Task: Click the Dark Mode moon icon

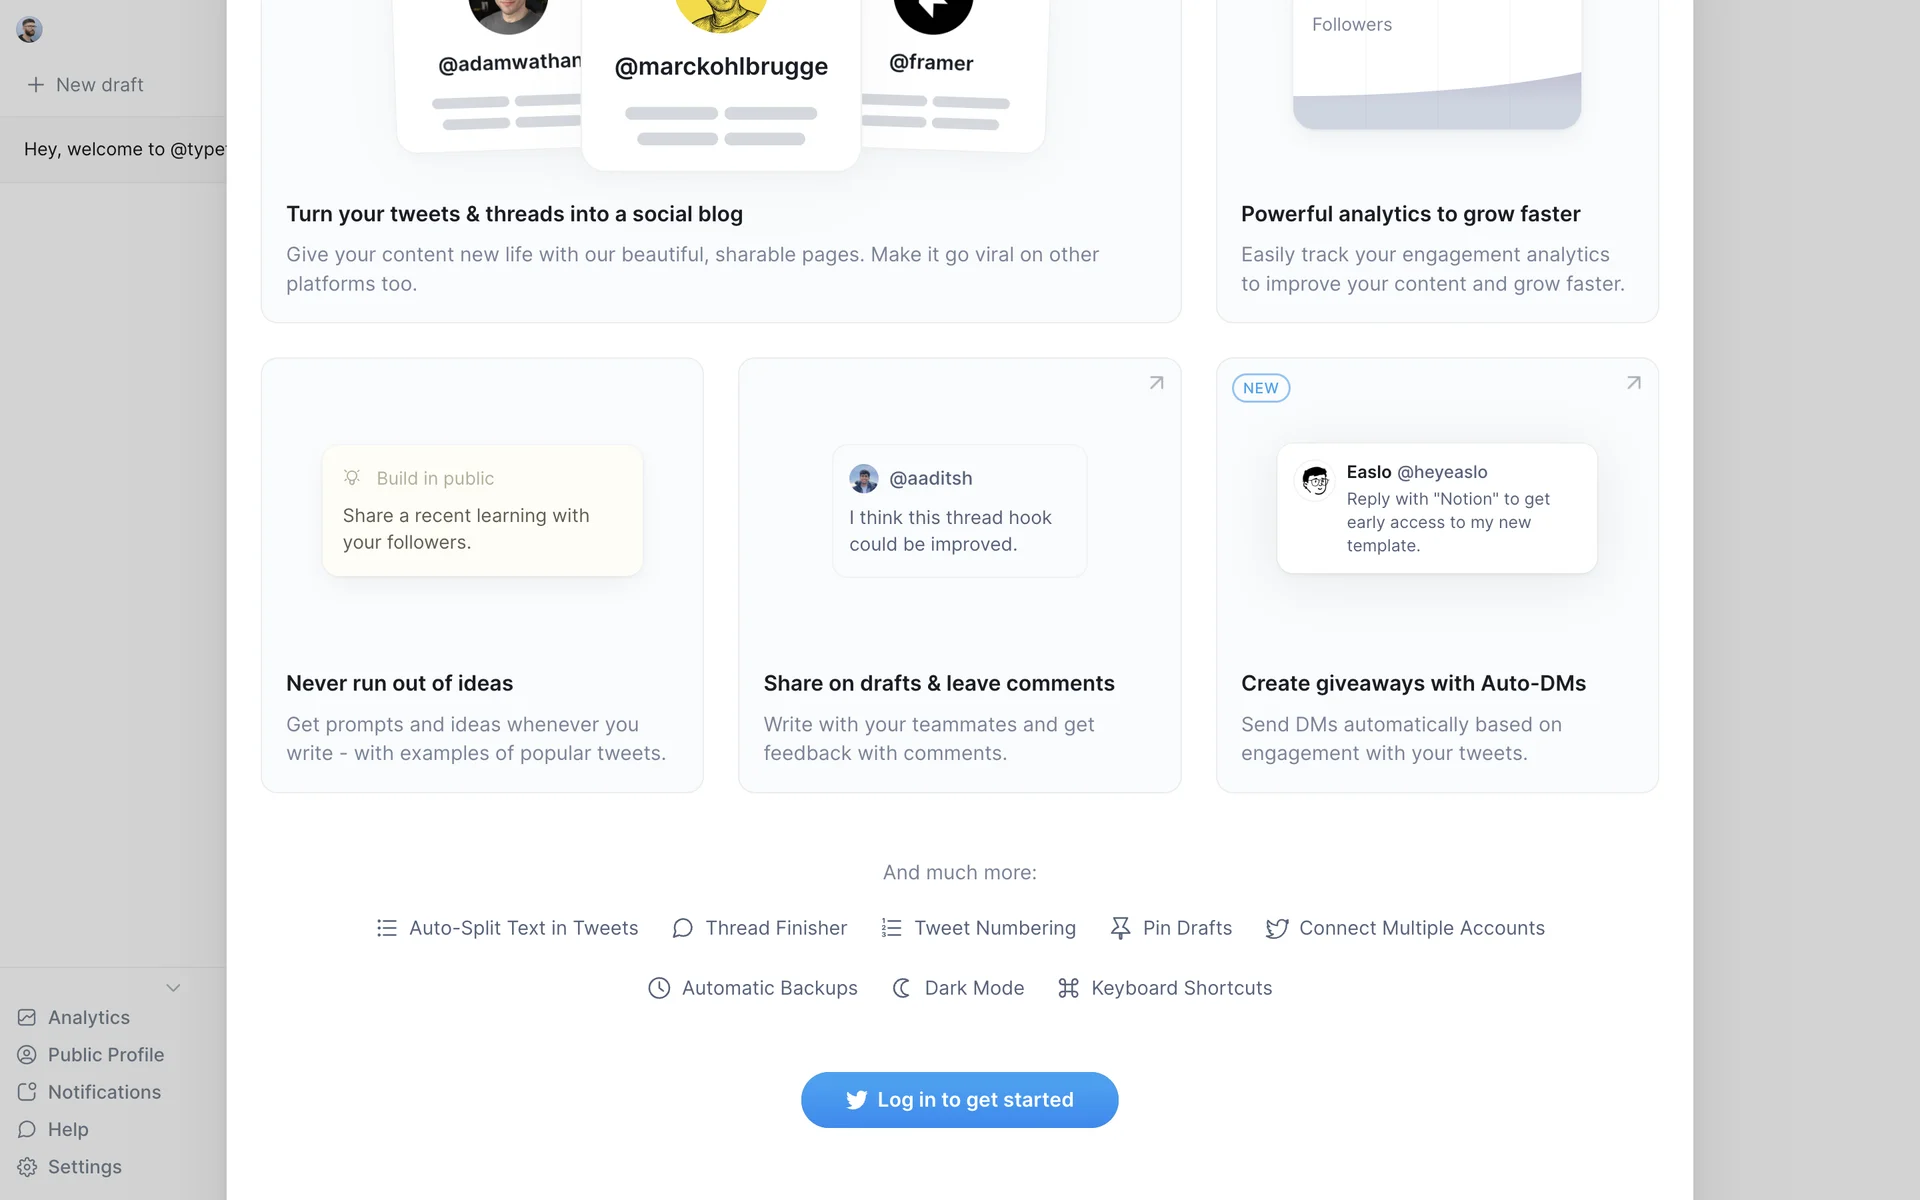Action: 901,989
